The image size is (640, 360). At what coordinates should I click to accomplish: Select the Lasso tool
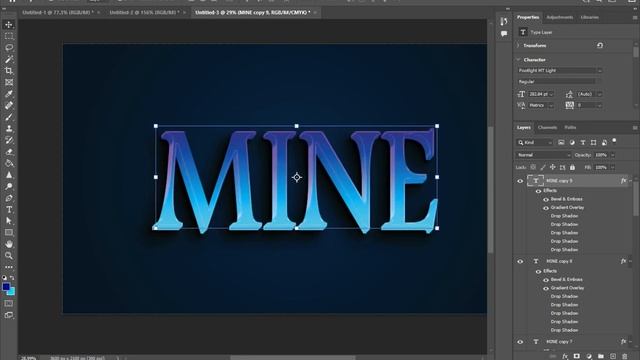tap(9, 48)
